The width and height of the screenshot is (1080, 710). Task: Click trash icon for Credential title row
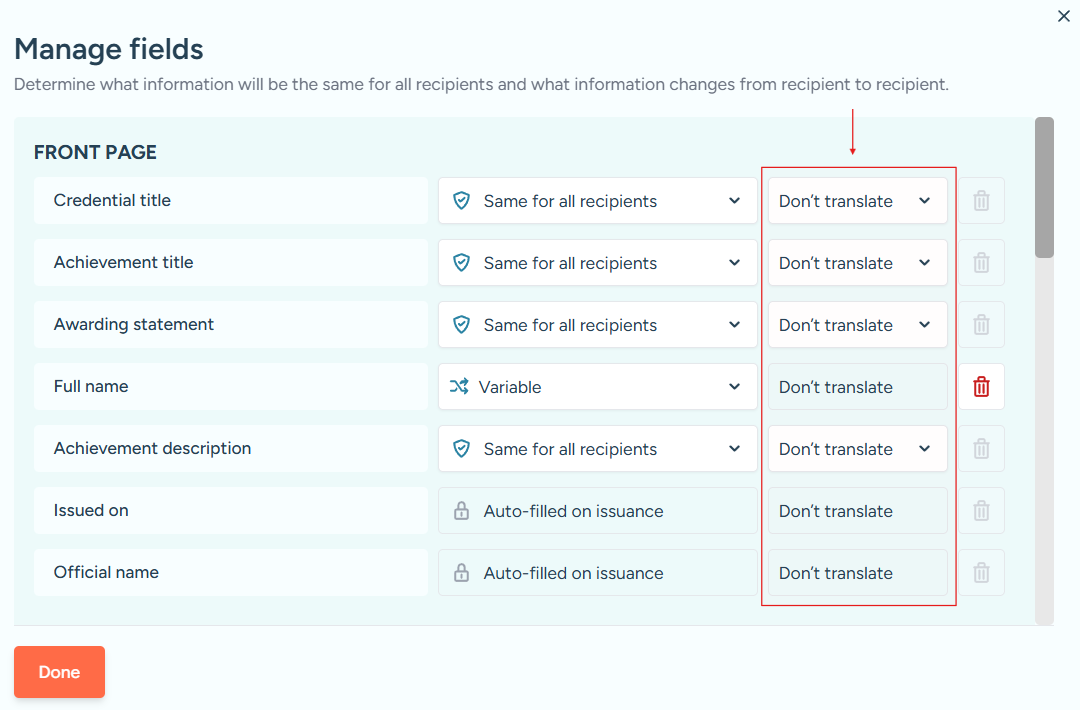[981, 201]
